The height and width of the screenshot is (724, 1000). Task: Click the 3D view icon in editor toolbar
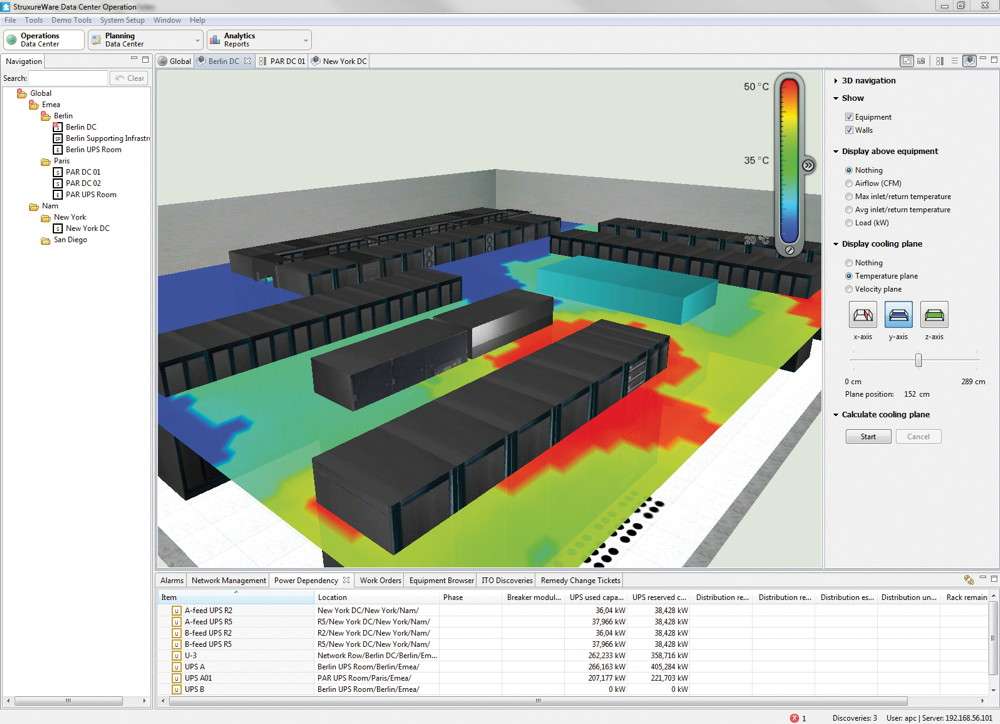pyautogui.click(x=969, y=61)
